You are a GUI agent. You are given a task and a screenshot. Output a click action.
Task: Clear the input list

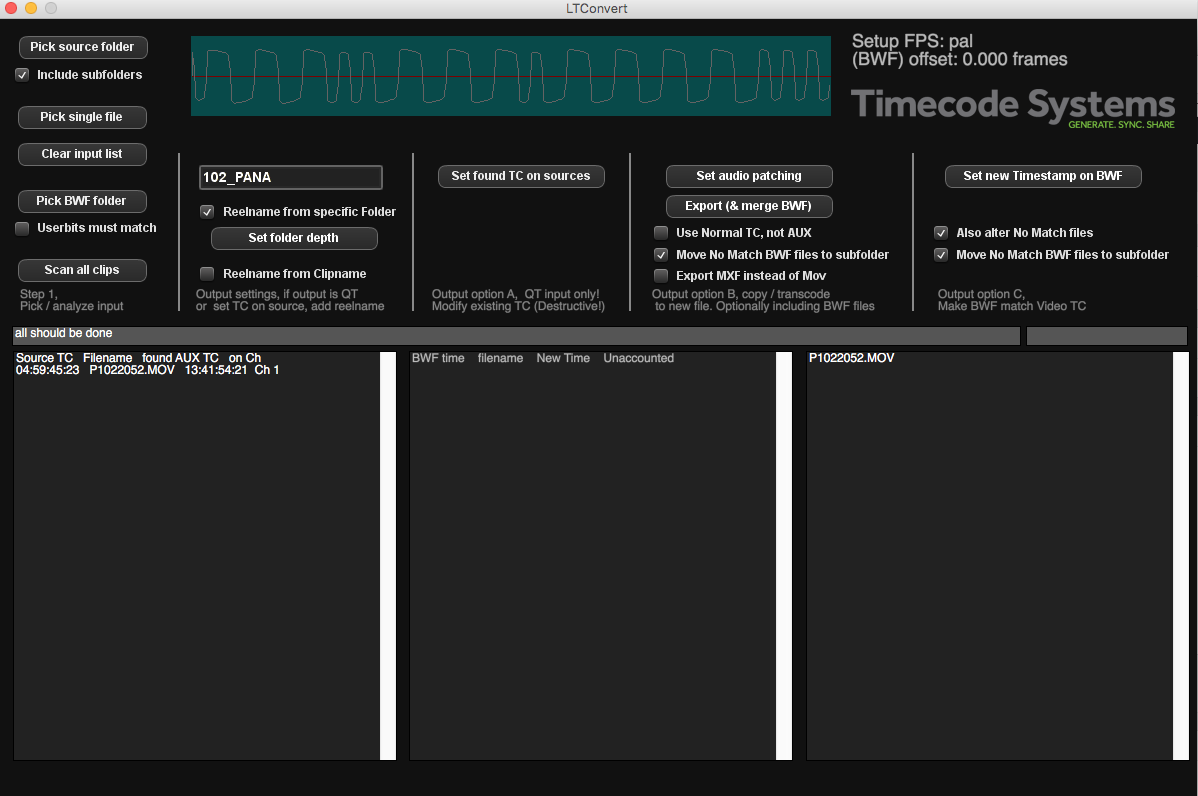(x=82, y=154)
